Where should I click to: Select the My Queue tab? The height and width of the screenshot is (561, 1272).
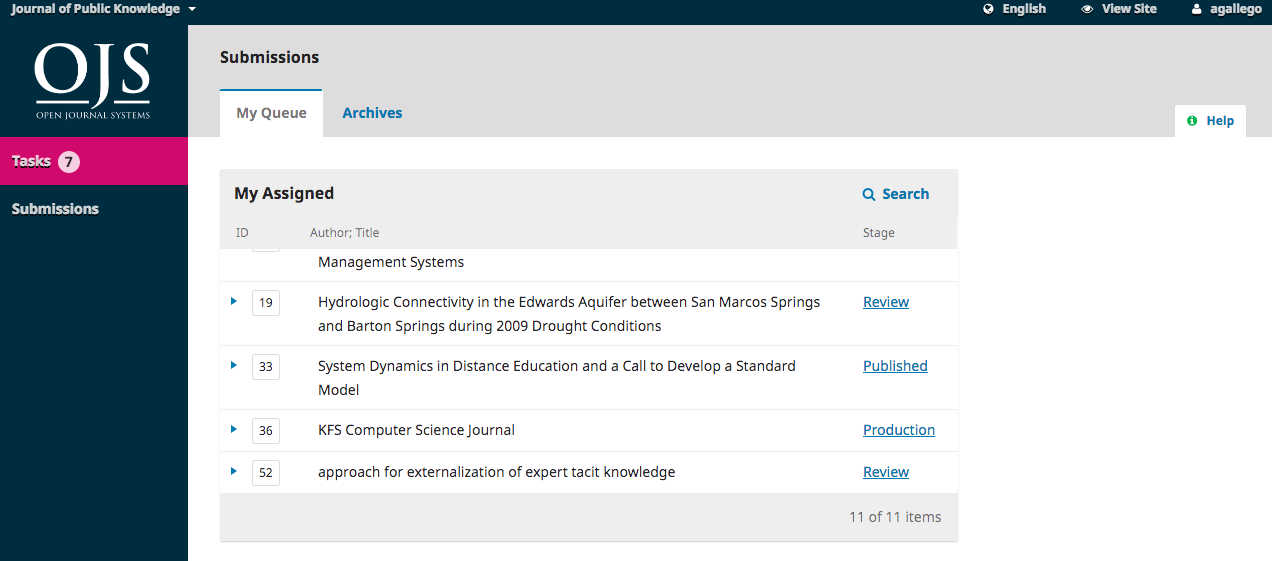point(271,113)
